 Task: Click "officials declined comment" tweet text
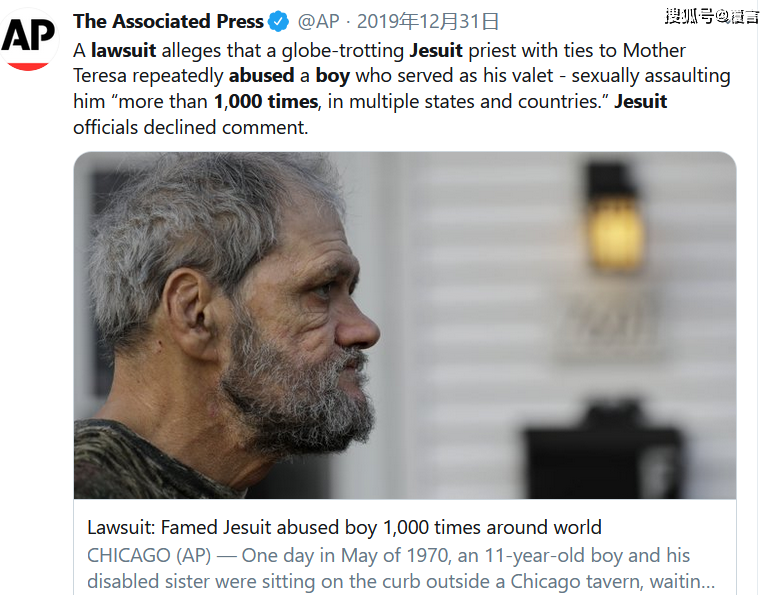pyautogui.click(x=190, y=127)
